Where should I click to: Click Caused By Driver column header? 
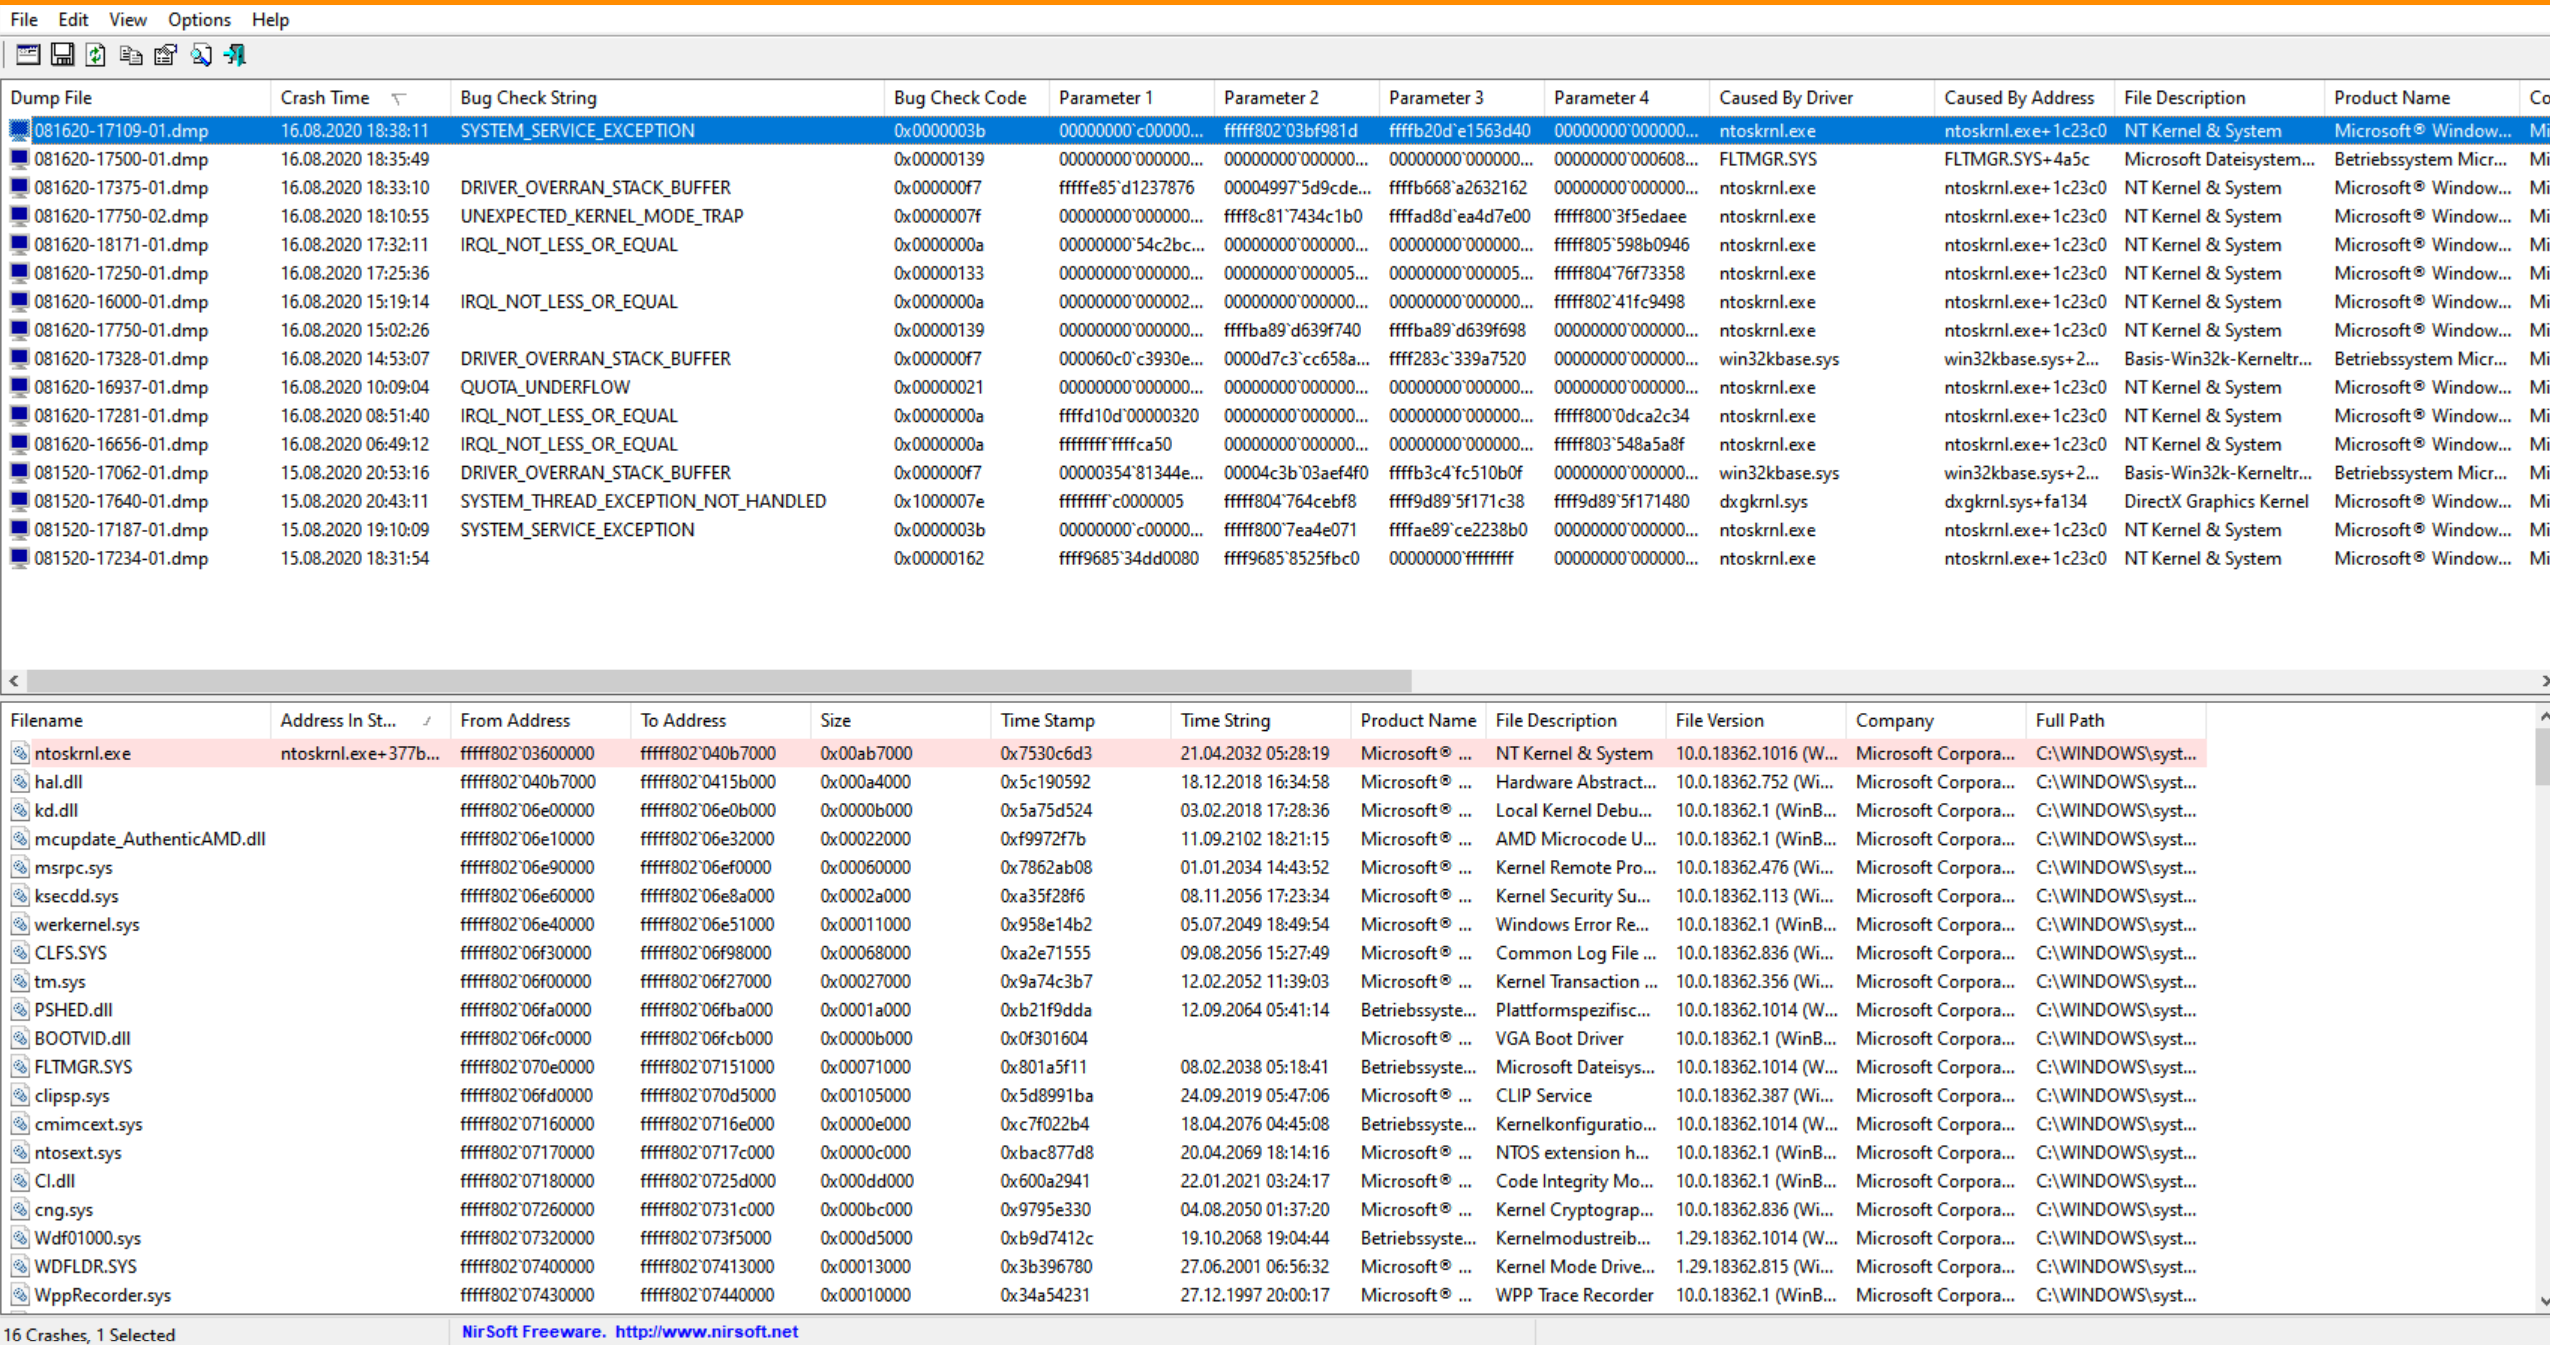1785,98
